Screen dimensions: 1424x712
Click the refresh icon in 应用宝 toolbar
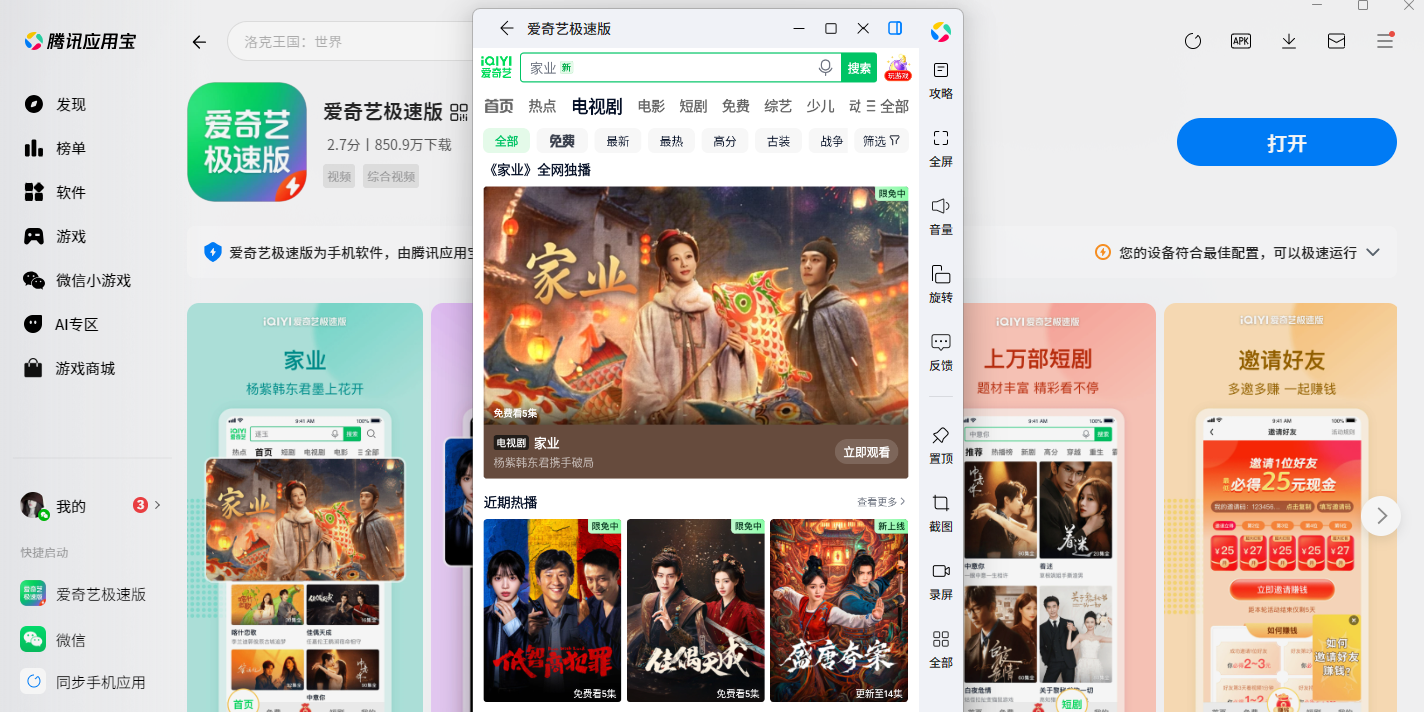pyautogui.click(x=1193, y=41)
